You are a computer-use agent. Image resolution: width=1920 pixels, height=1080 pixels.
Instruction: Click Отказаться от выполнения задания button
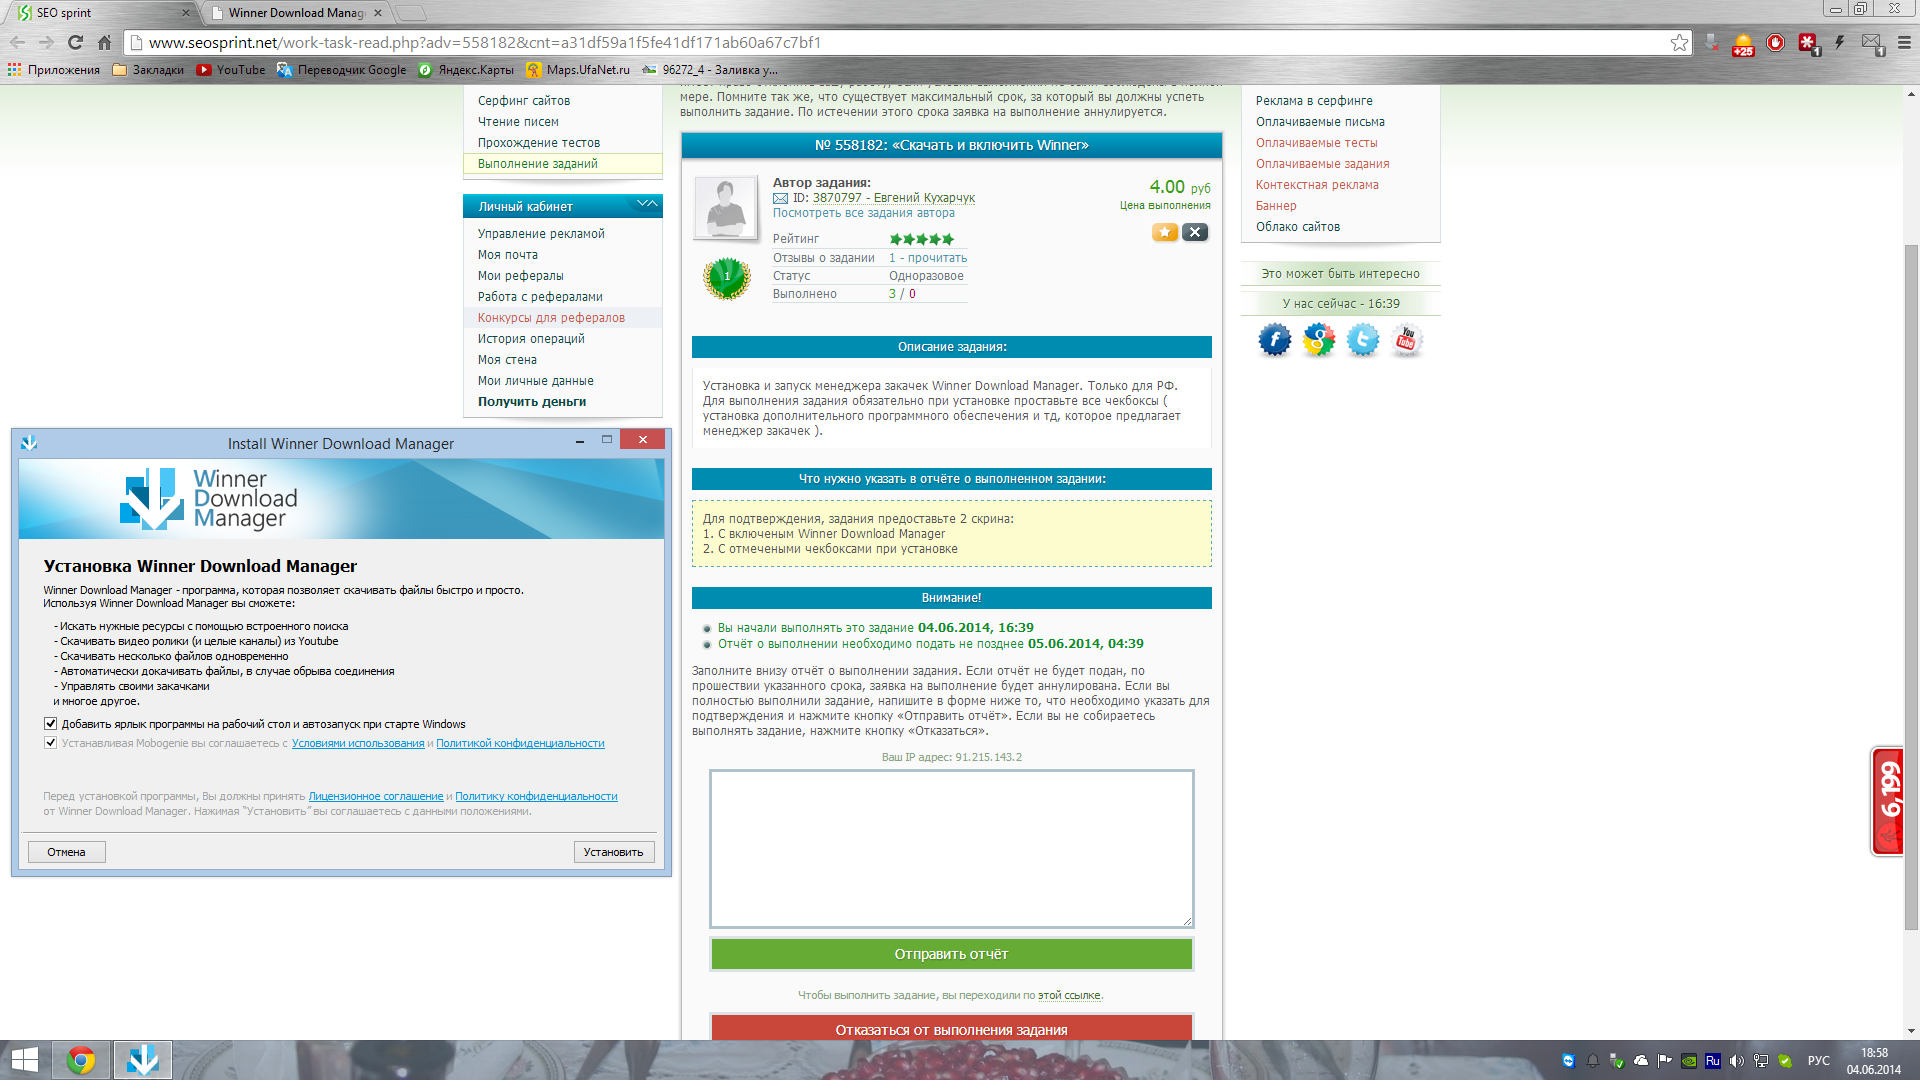[x=951, y=1029]
